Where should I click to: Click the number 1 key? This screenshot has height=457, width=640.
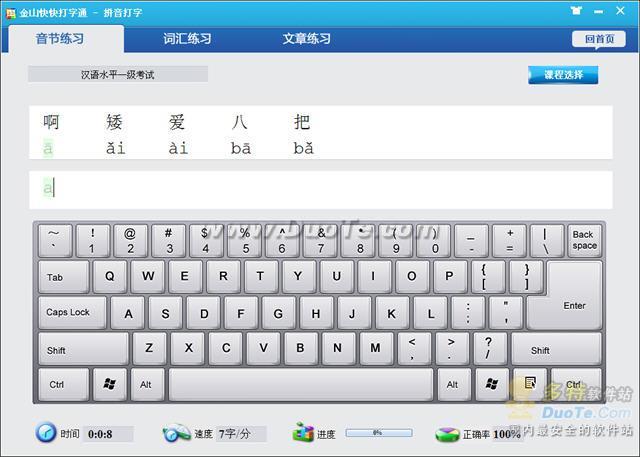[93, 240]
